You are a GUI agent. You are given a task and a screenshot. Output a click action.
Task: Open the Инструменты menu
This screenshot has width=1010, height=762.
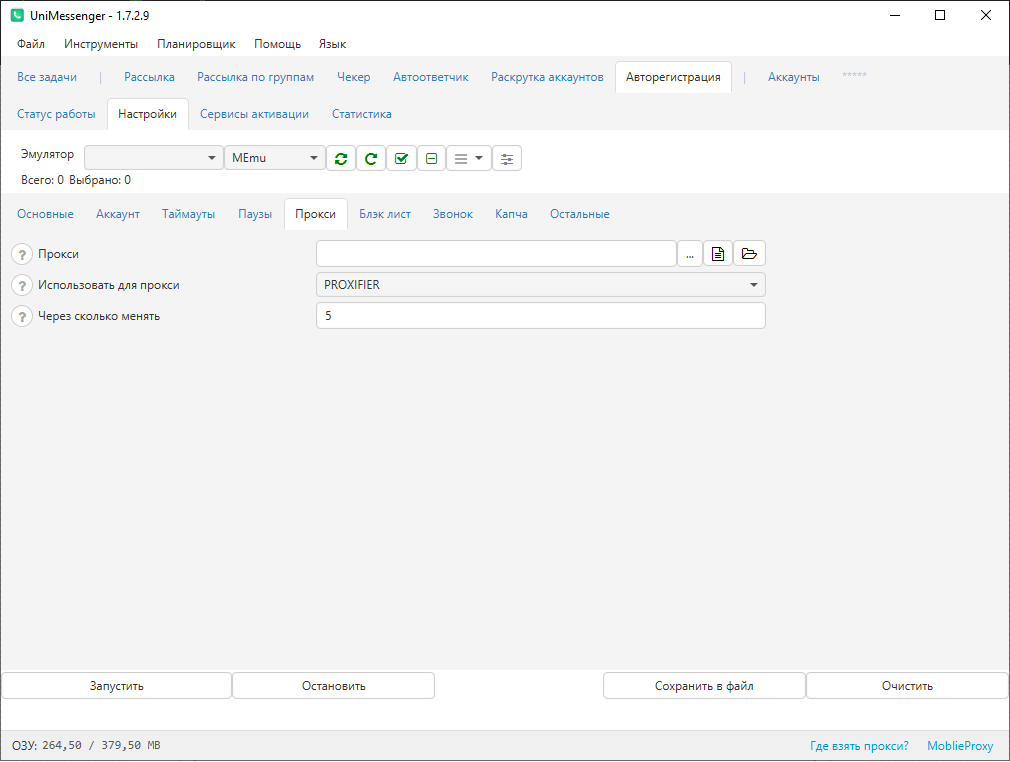101,44
